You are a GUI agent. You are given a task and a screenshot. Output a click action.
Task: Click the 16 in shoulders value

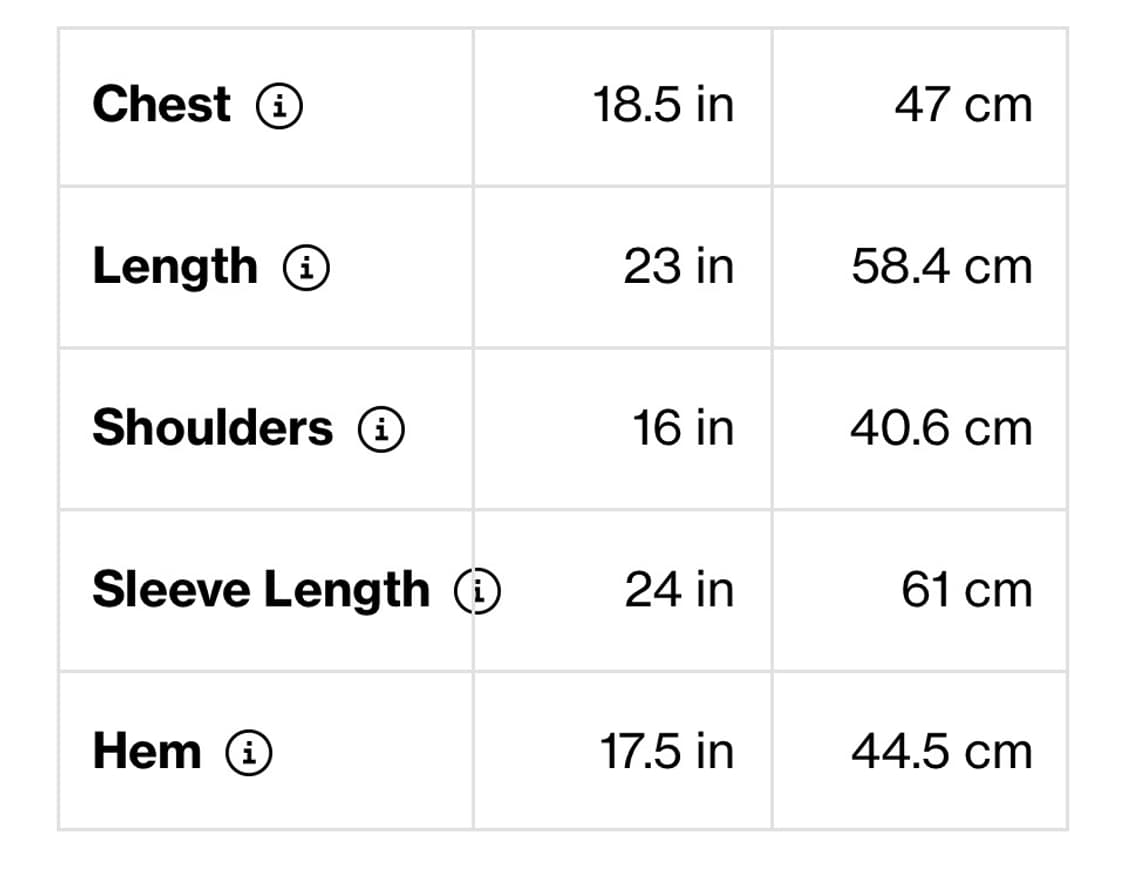682,429
